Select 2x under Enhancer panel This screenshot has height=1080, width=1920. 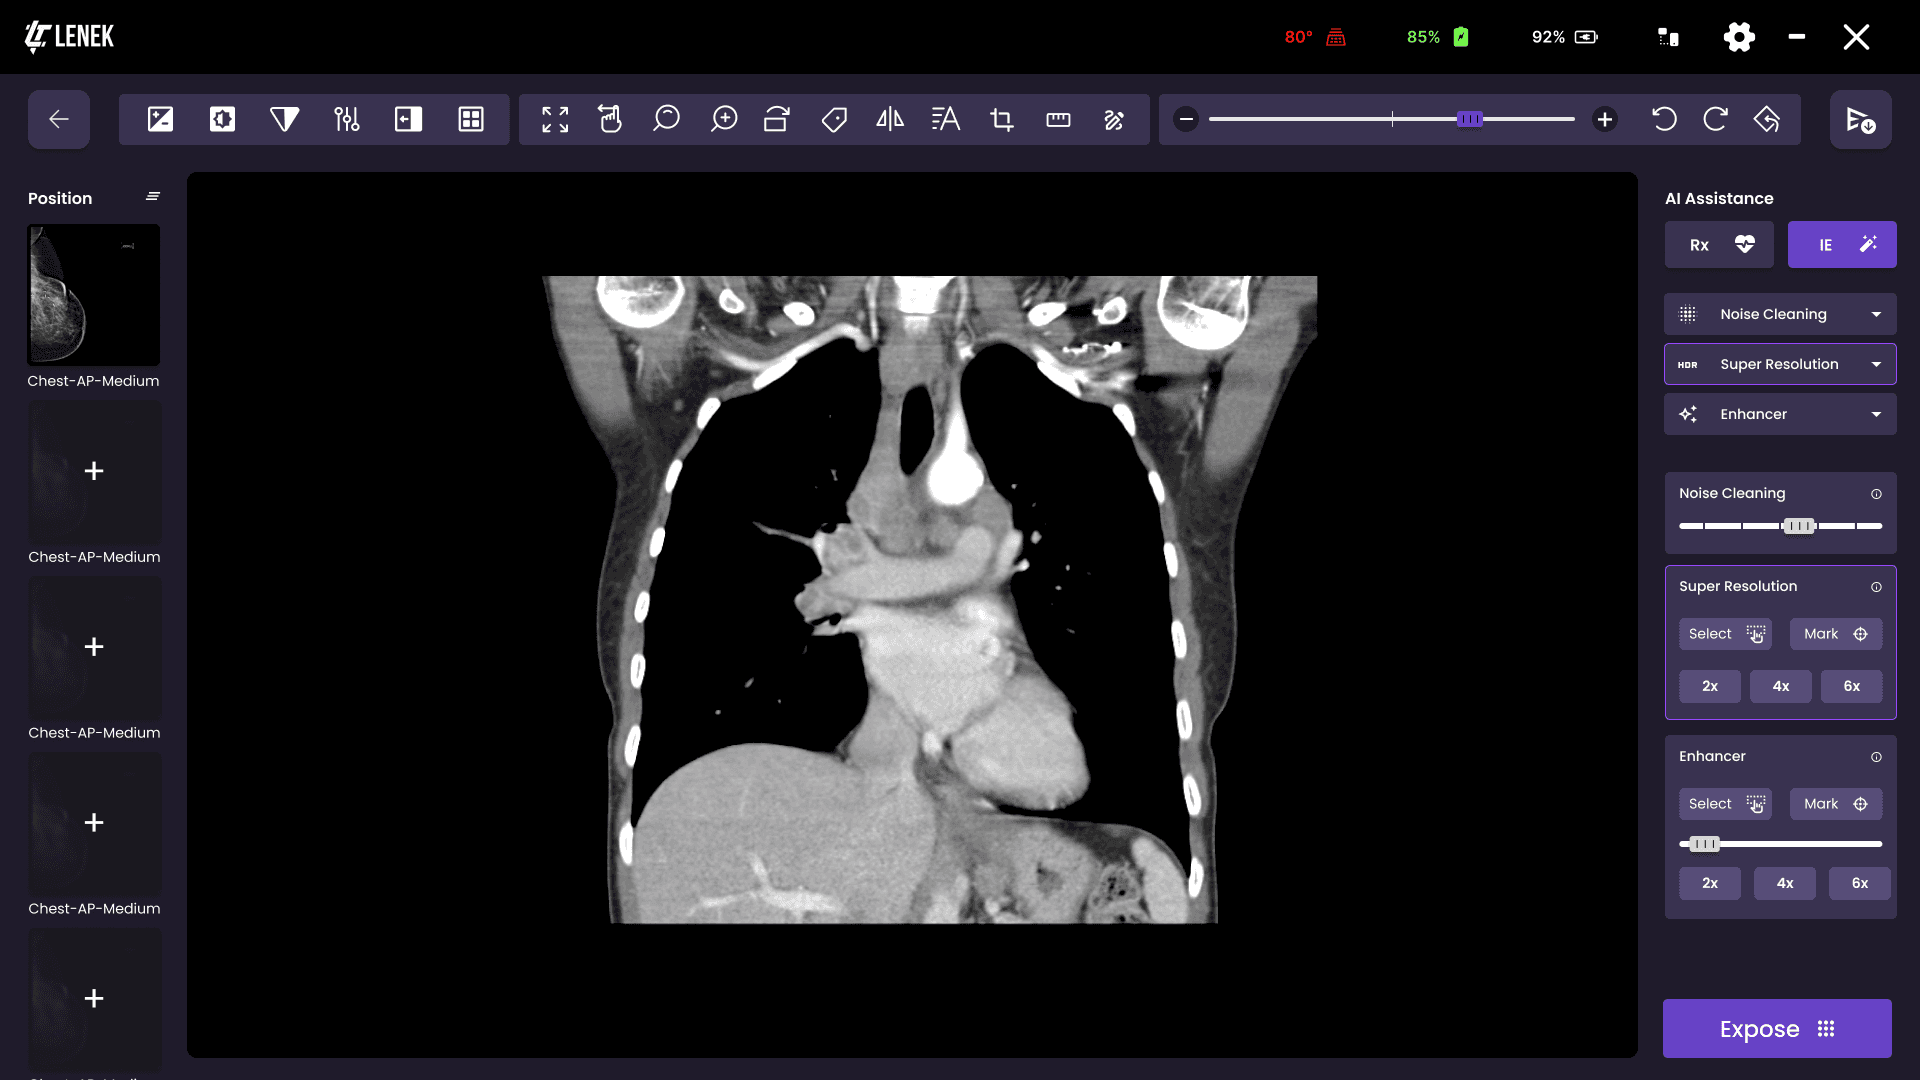pos(1709,883)
